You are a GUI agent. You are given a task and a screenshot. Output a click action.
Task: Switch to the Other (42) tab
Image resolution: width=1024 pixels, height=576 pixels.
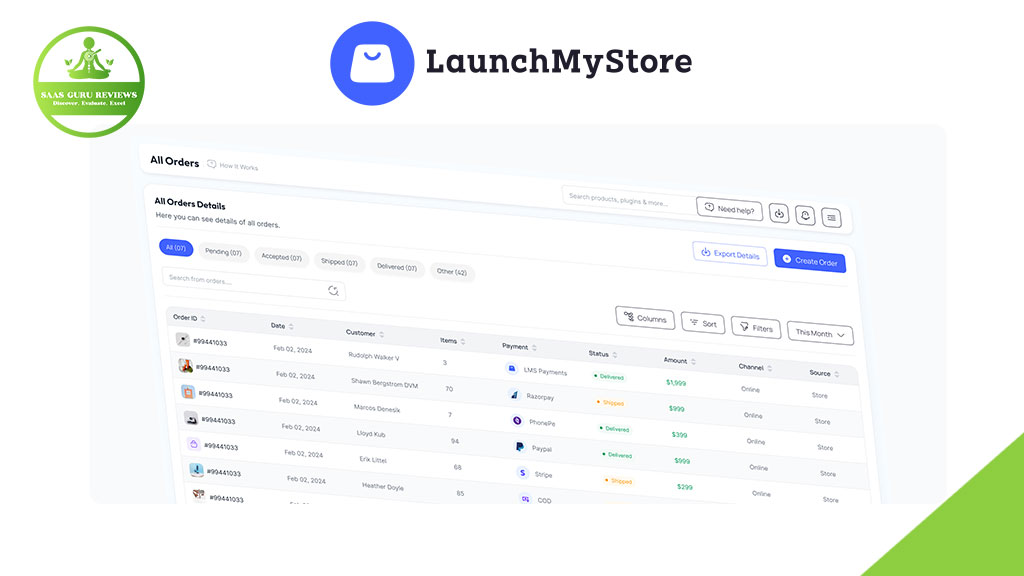[452, 272]
